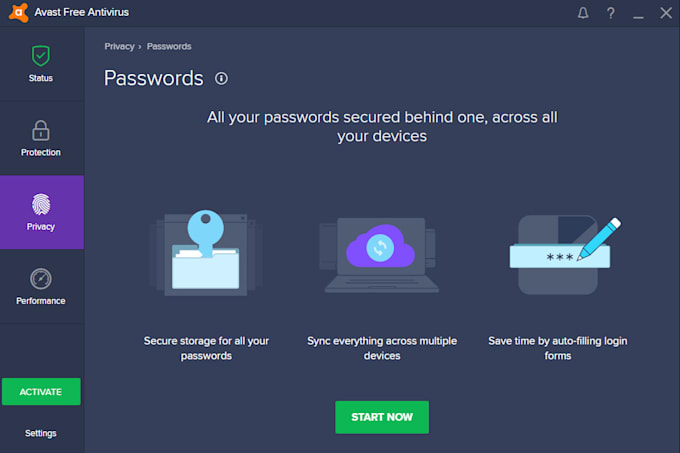Click the Status shield checkmark icon
Image resolution: width=680 pixels, height=453 pixels.
(41, 56)
